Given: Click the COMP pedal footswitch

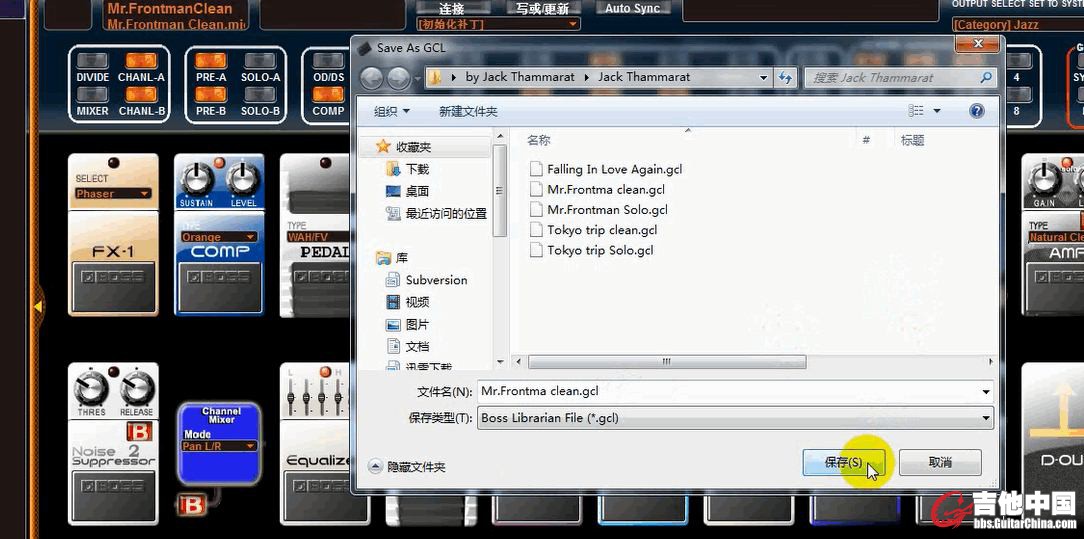Looking at the screenshot, I should coord(219,286).
